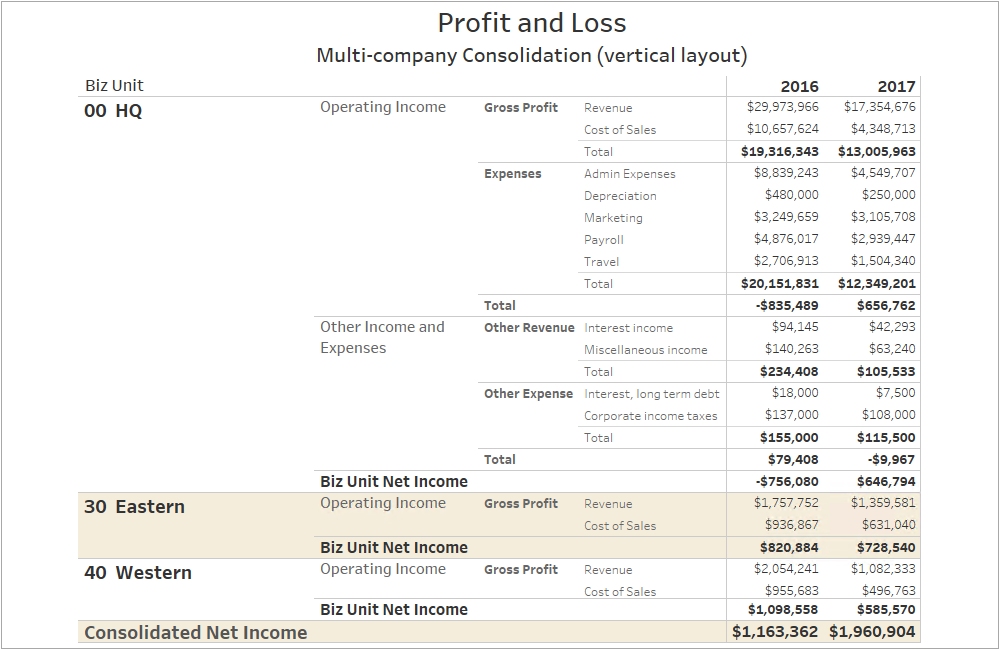
Task: Click Depreciation 2017 value $250,000
Action: pos(888,195)
